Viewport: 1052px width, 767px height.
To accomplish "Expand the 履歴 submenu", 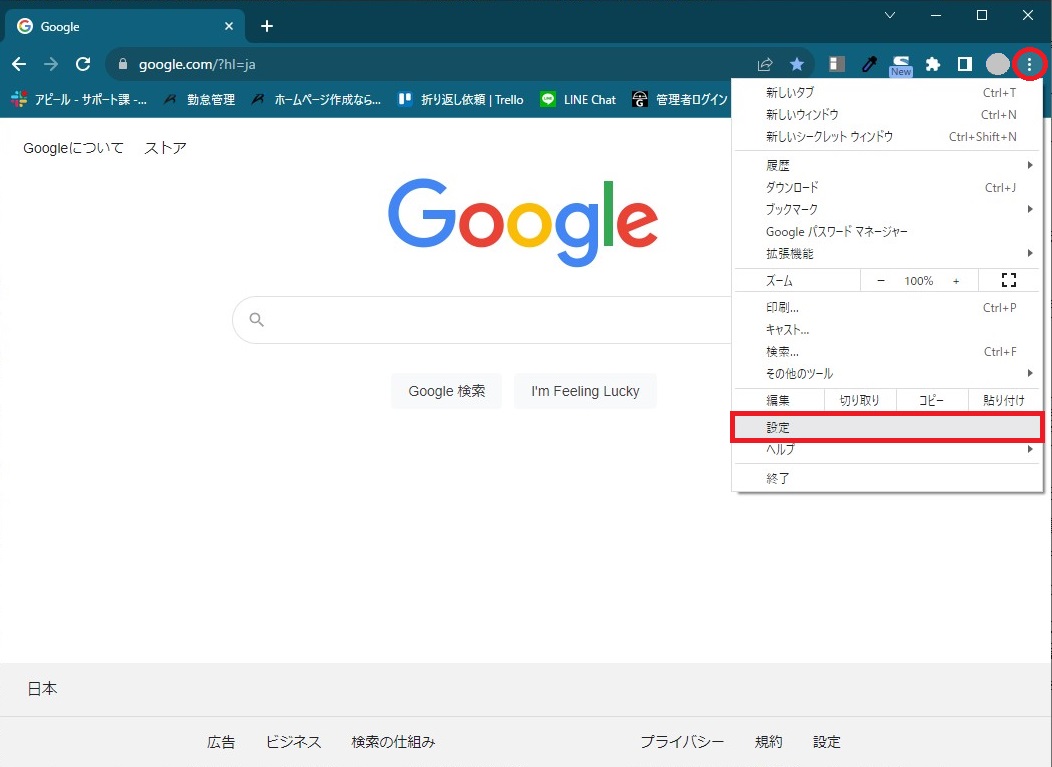I will [887, 165].
